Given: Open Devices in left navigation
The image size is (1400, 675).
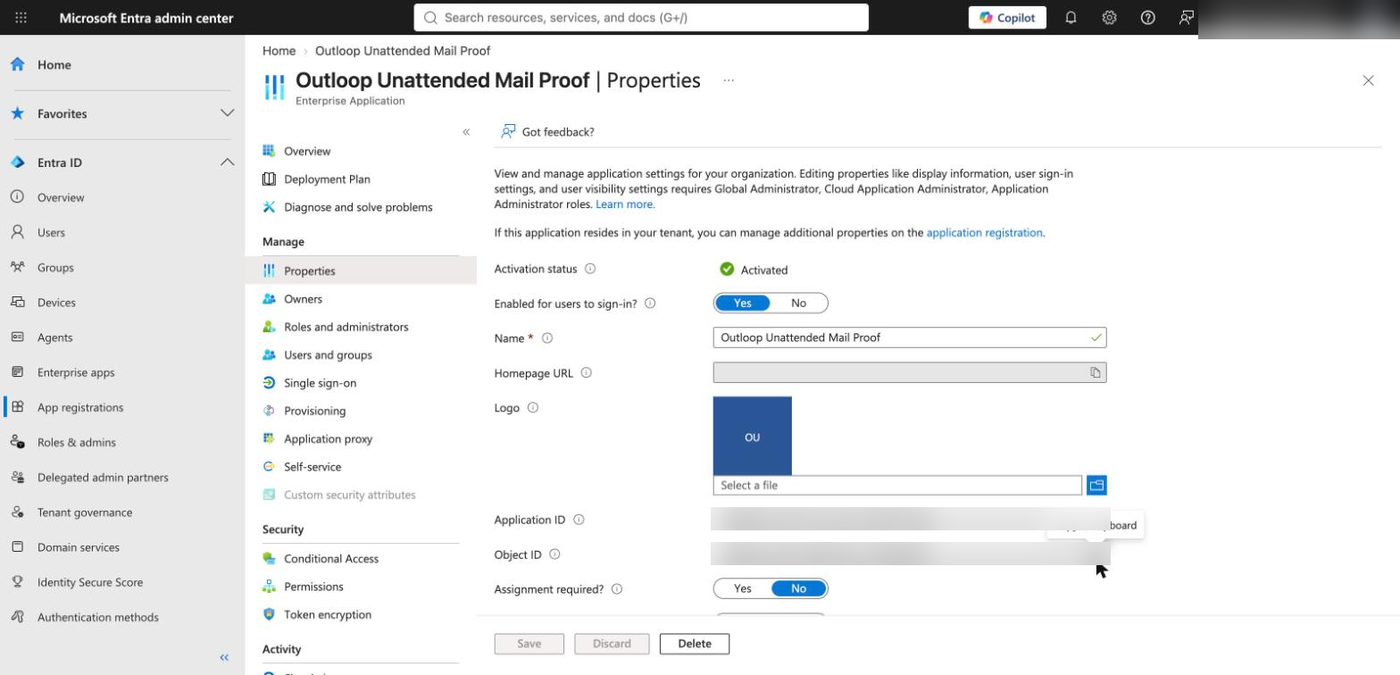Looking at the screenshot, I should coord(56,303).
